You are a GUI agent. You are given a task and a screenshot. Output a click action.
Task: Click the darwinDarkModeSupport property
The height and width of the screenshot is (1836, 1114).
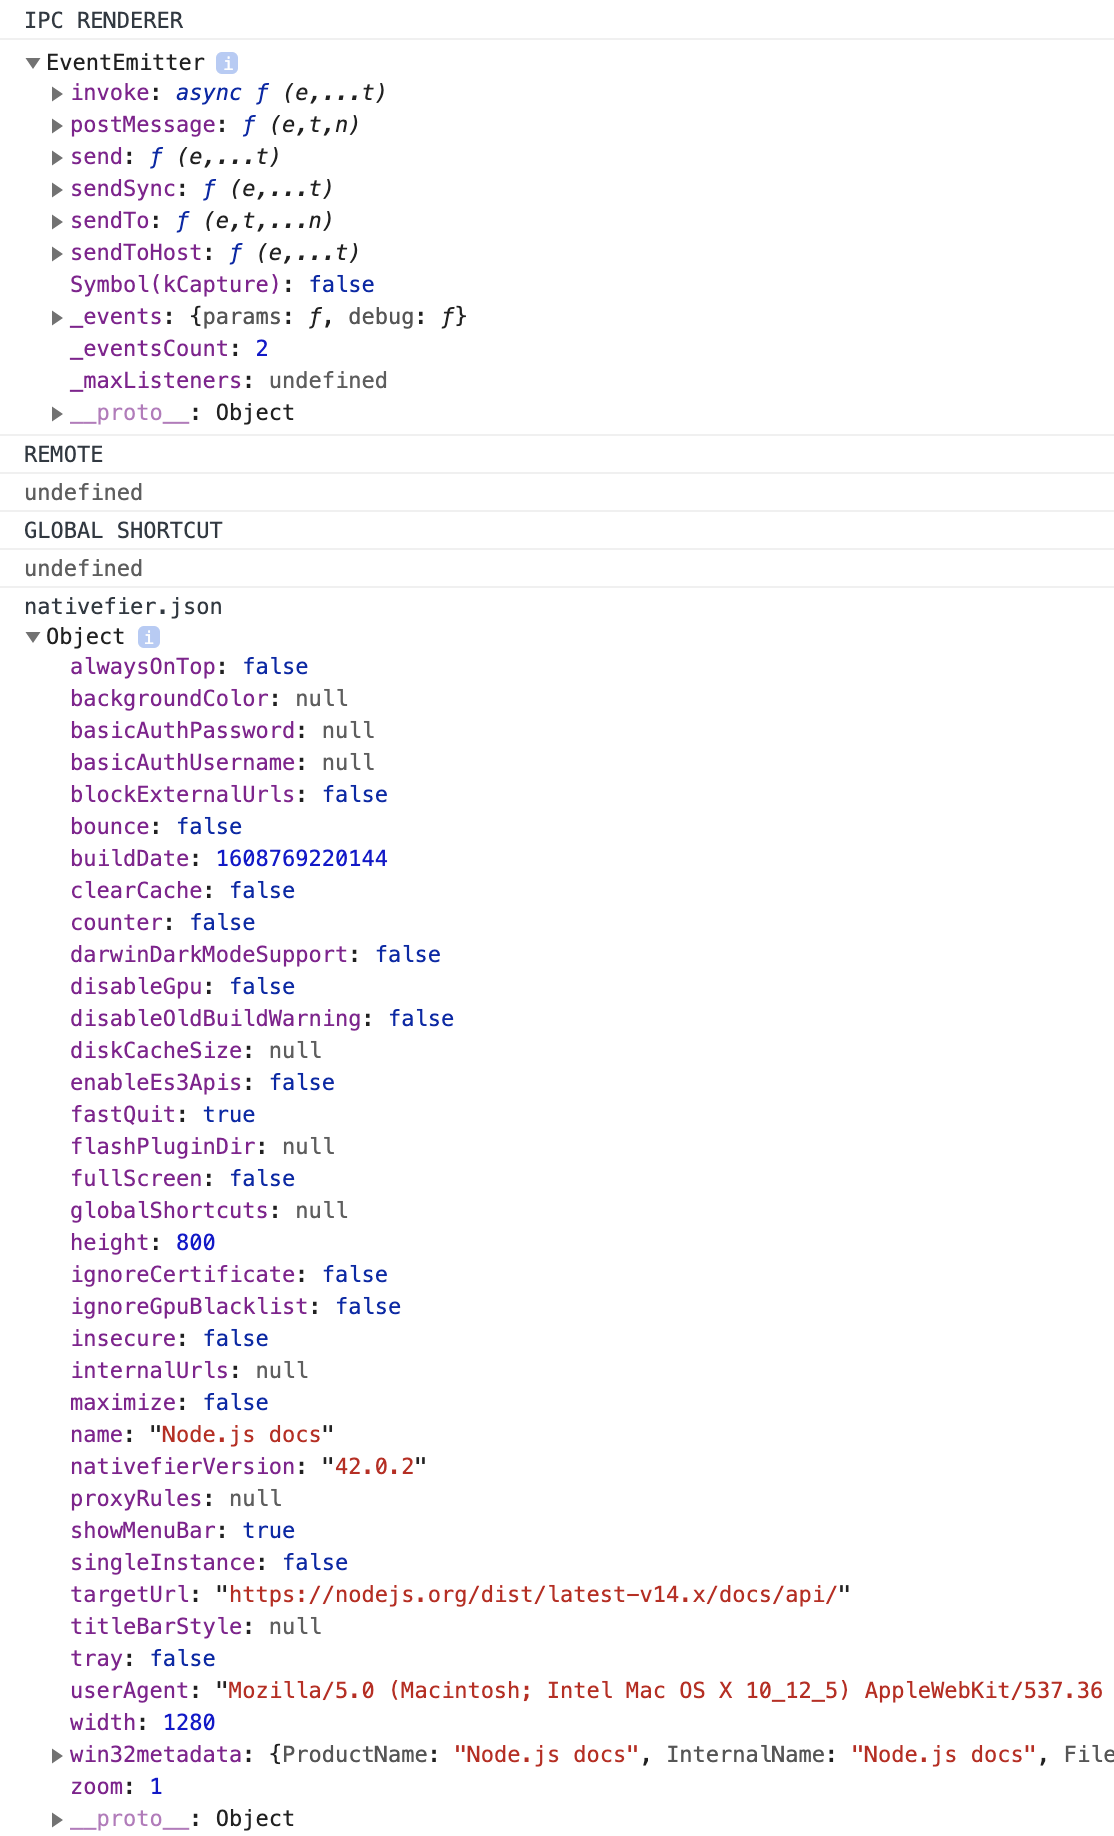[209, 954]
